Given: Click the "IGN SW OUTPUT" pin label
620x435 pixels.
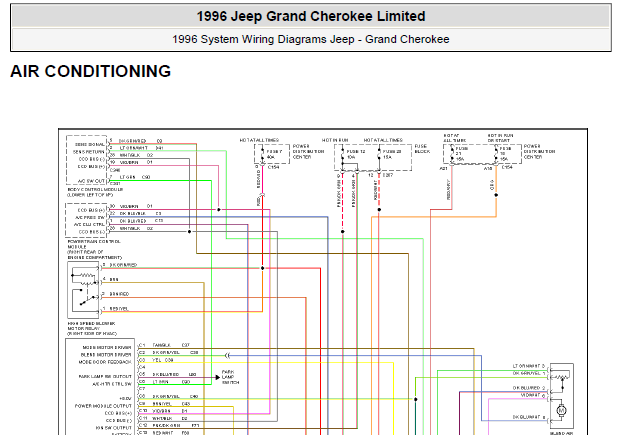Looking at the screenshot, I should pyautogui.click(x=113, y=428).
